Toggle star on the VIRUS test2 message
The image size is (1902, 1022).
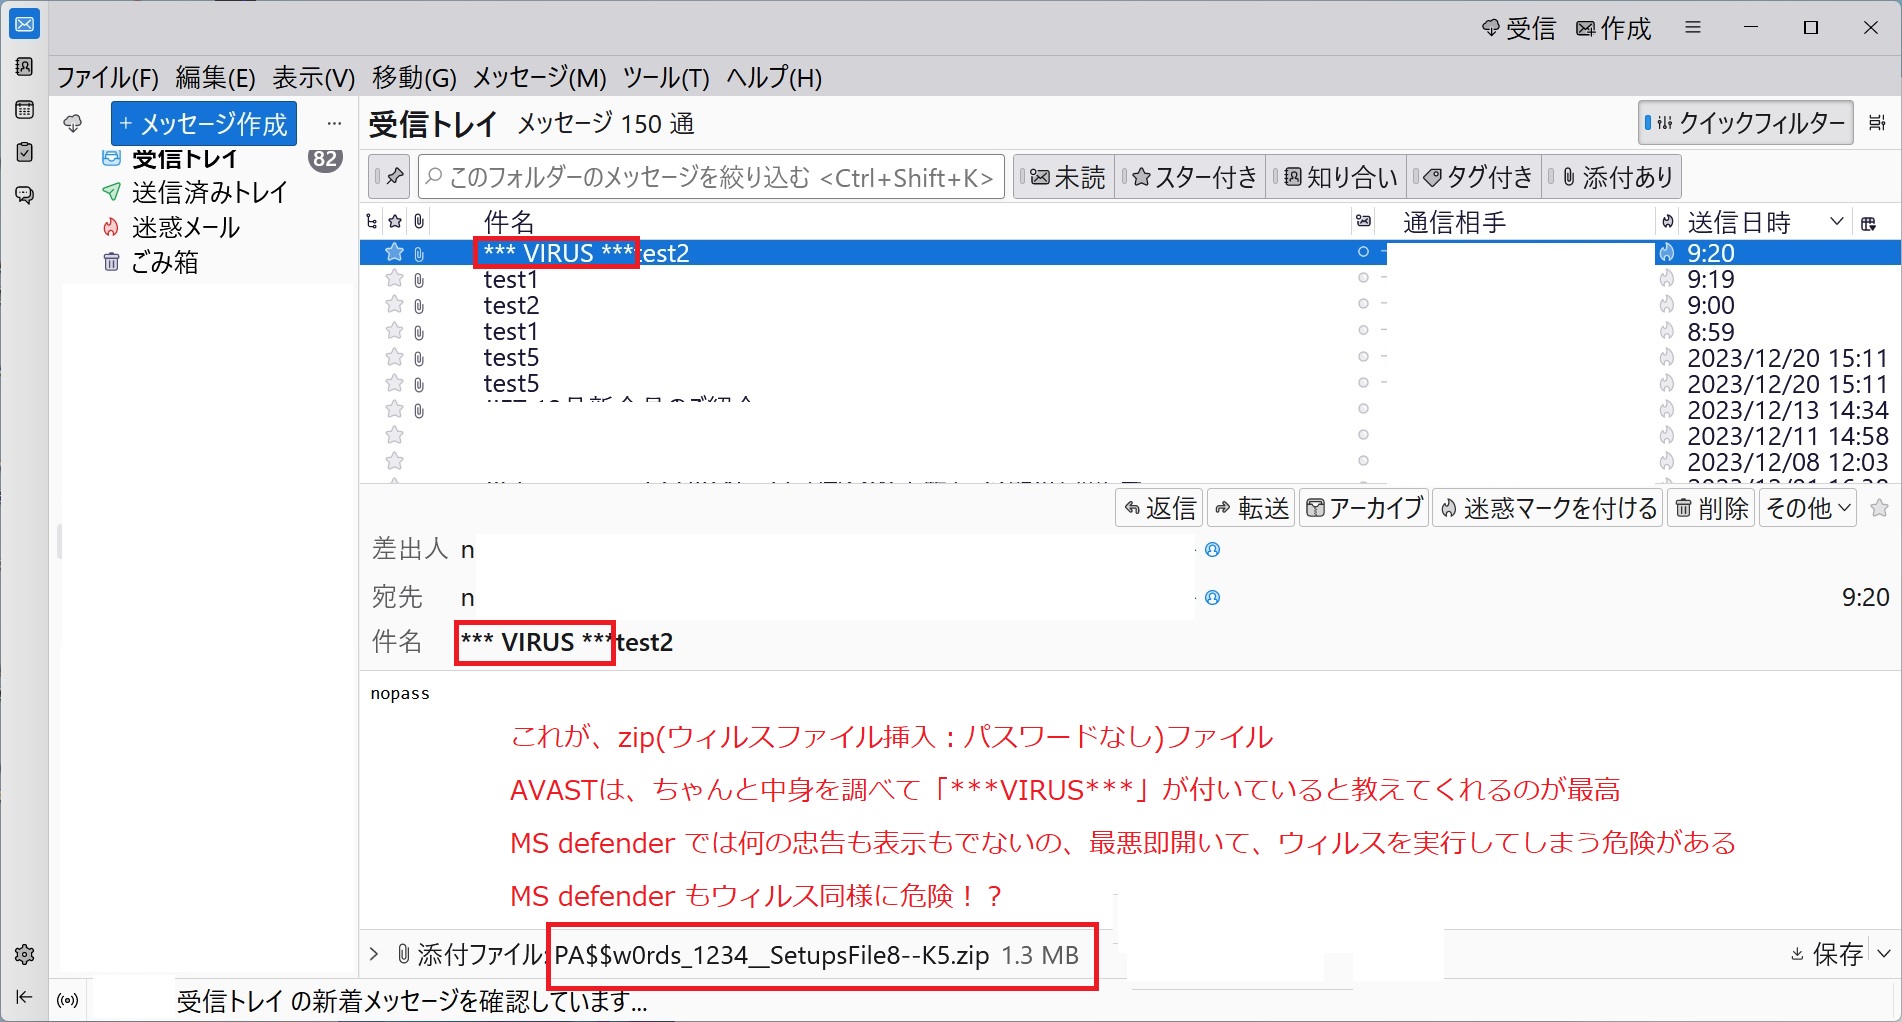coord(394,253)
